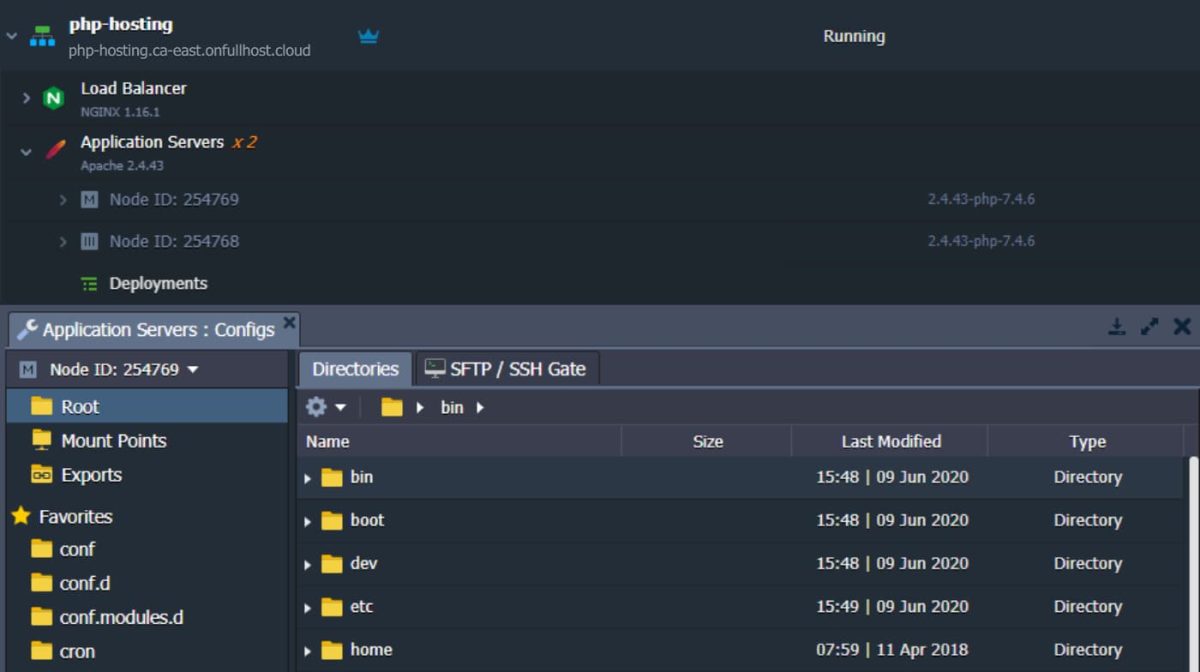Viewport: 1200px width, 672px height.
Task: Sort by Last Modified column header
Action: [x=890, y=441]
